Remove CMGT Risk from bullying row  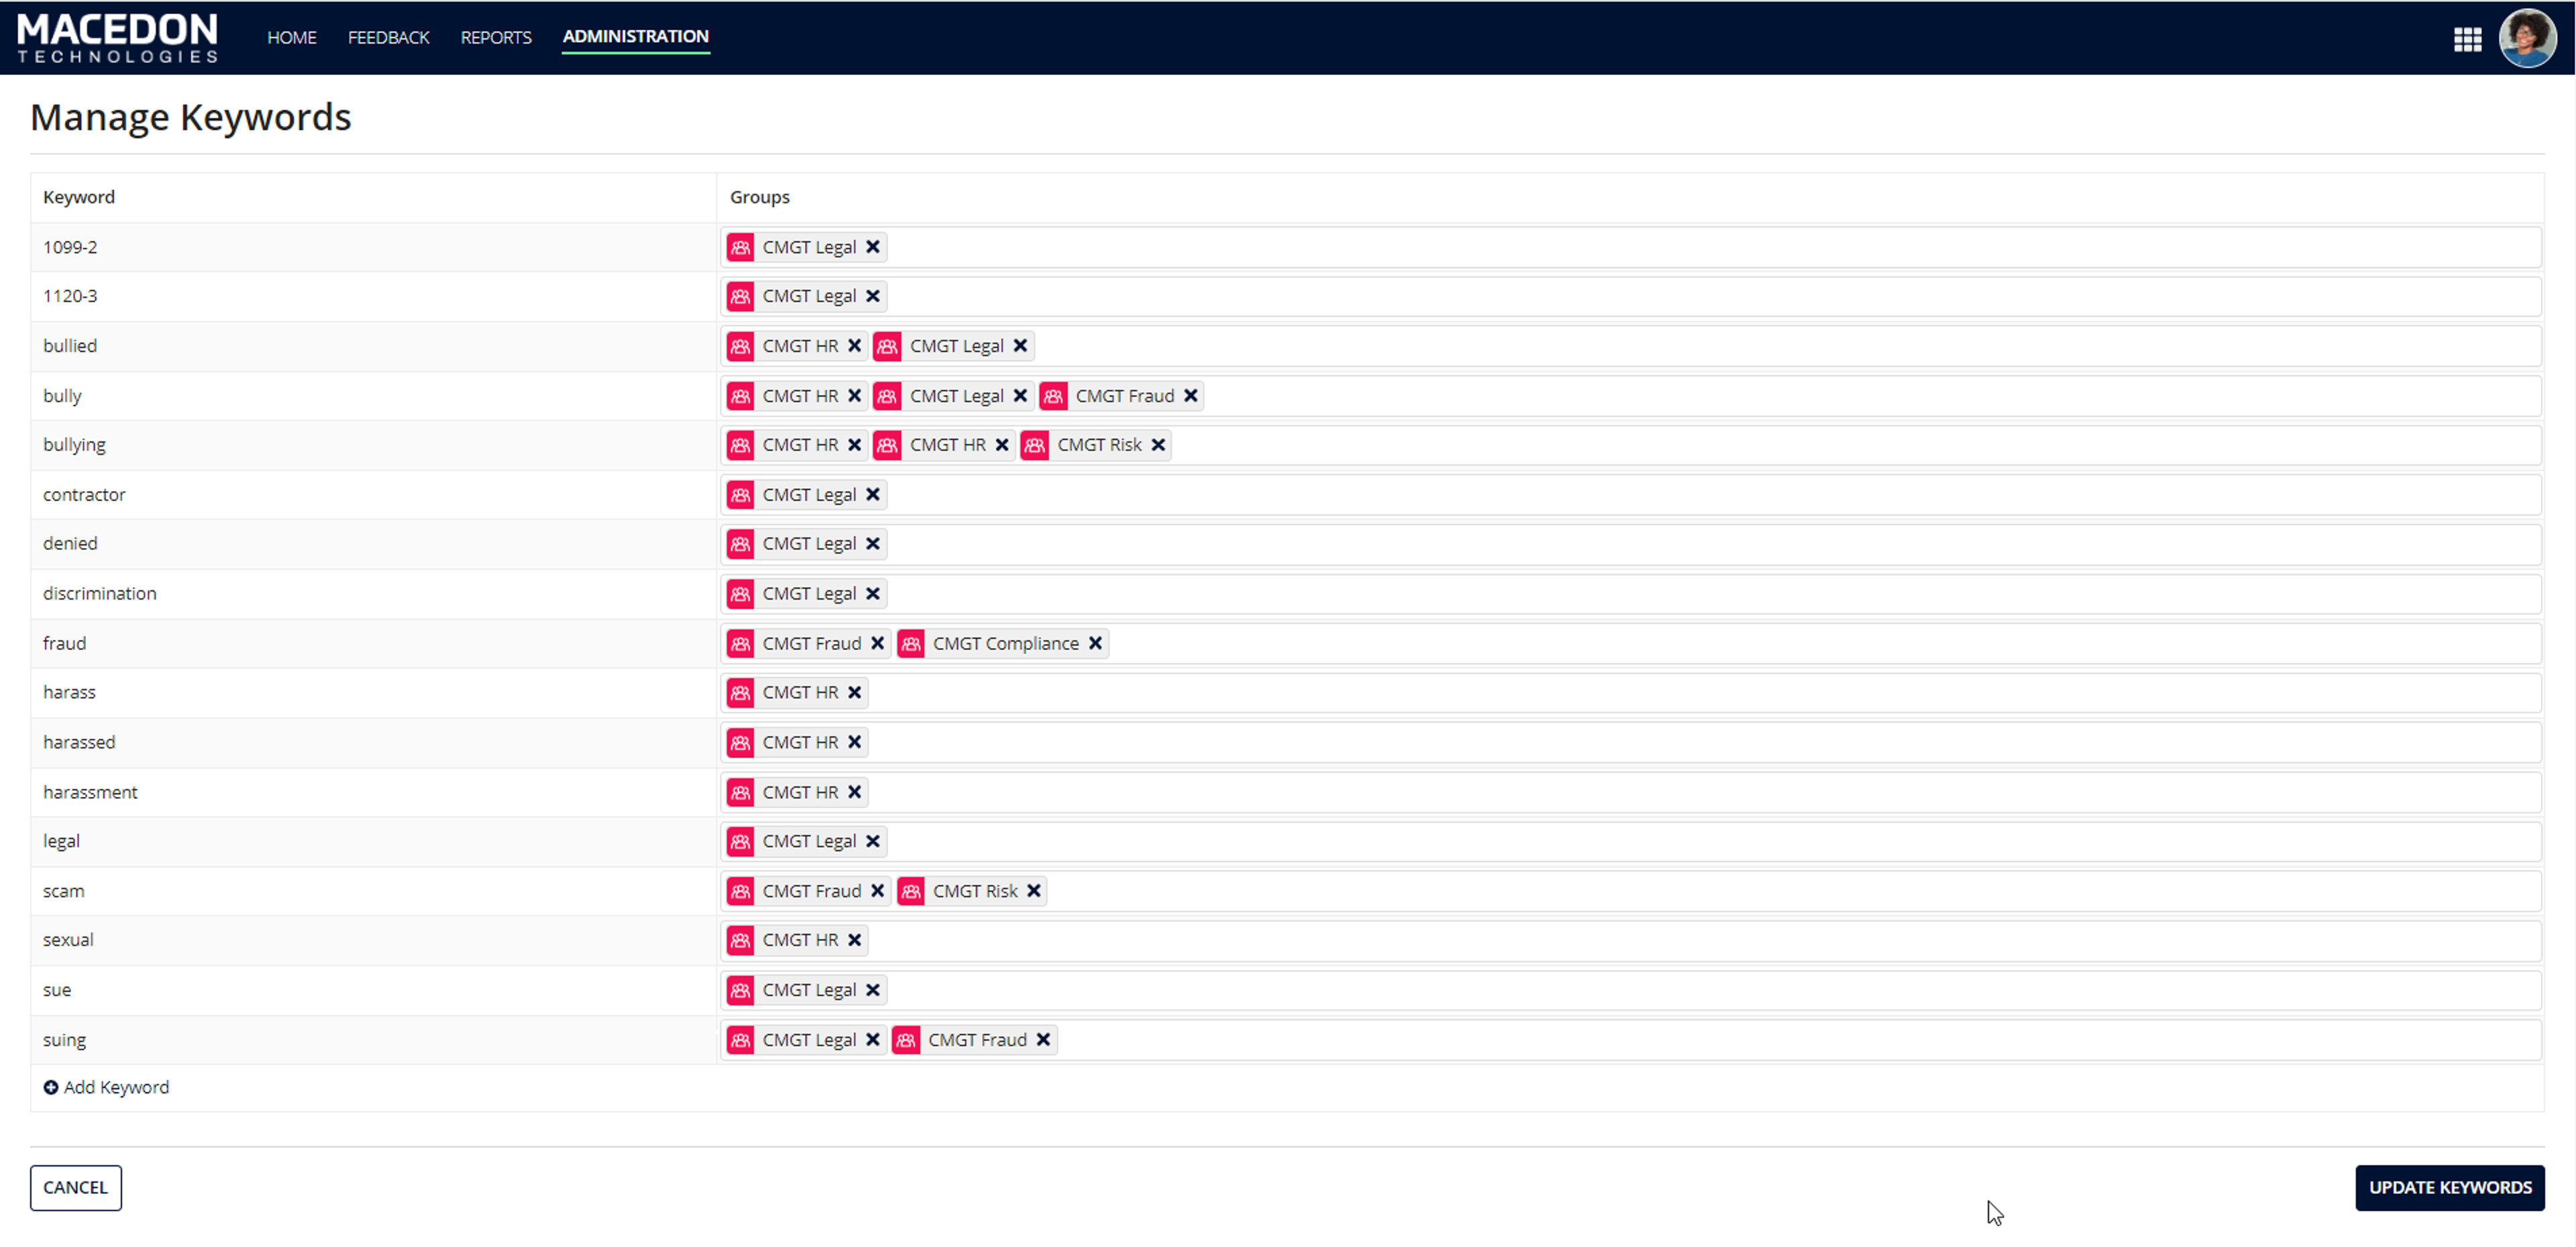click(1158, 445)
